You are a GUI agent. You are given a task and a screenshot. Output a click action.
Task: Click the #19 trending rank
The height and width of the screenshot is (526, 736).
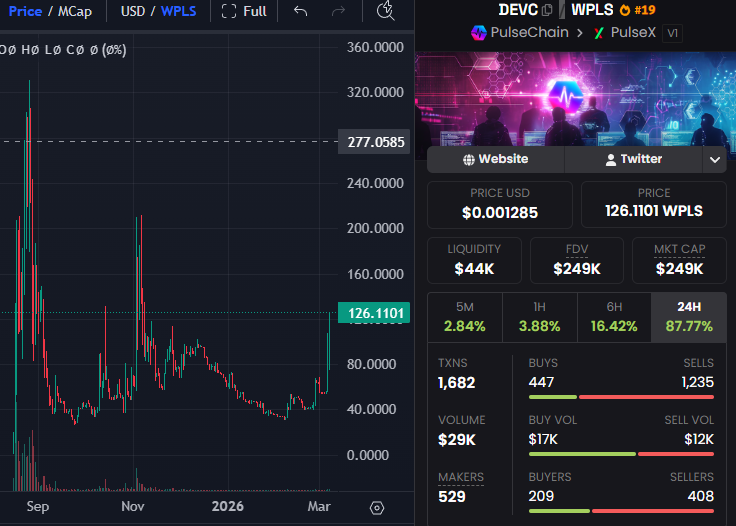(x=645, y=10)
